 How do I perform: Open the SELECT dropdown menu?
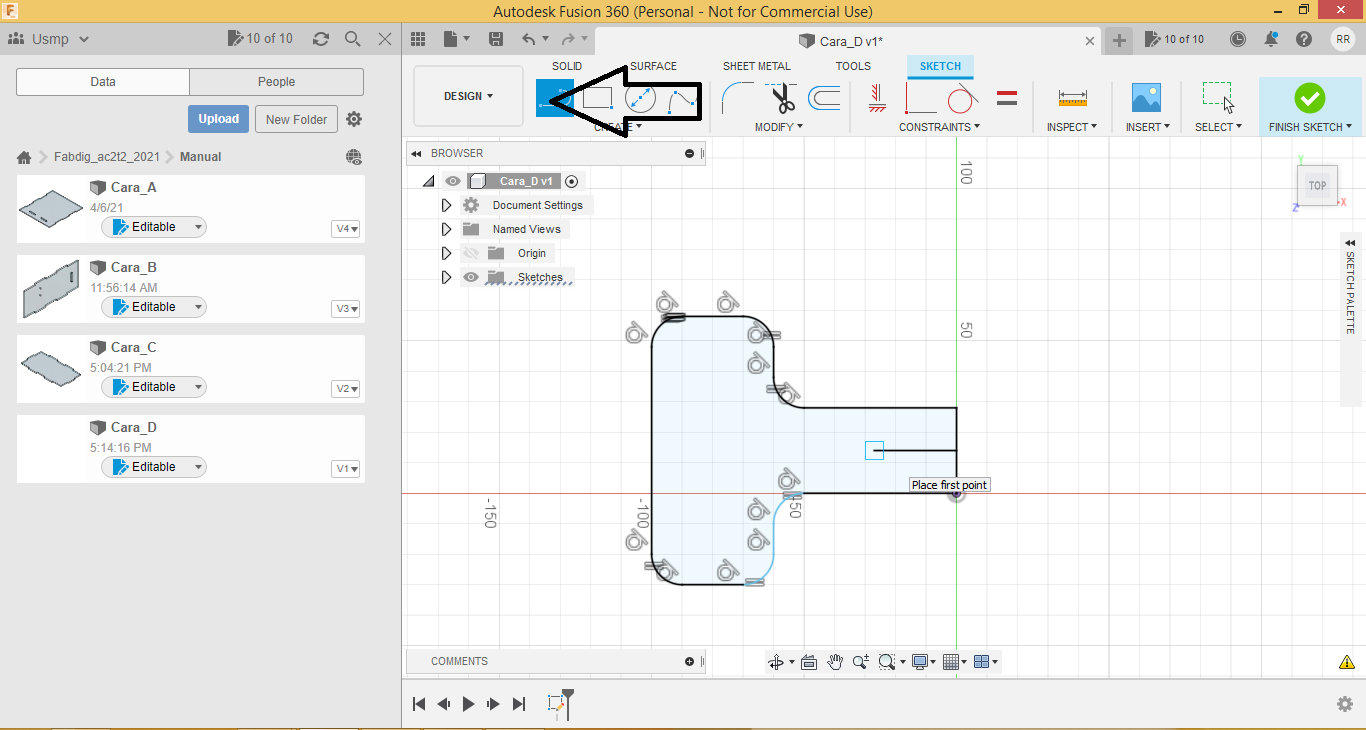pos(1218,127)
